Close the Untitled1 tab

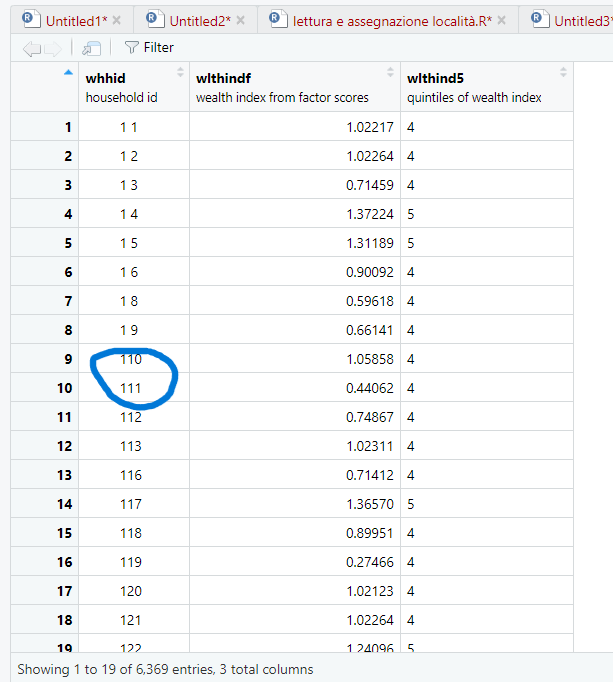(x=117, y=21)
